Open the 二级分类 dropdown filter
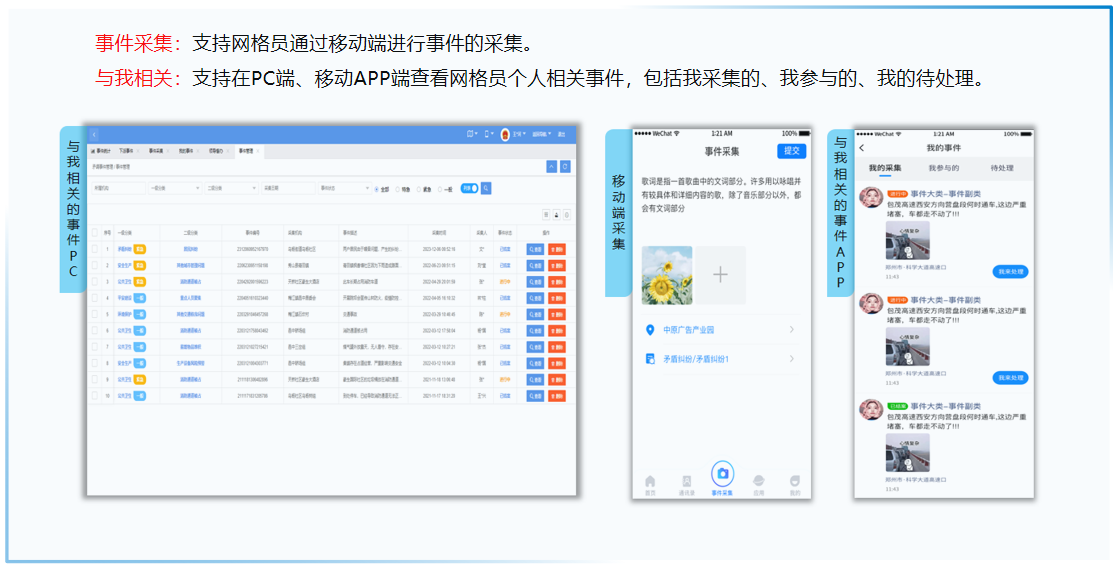 click(232, 187)
